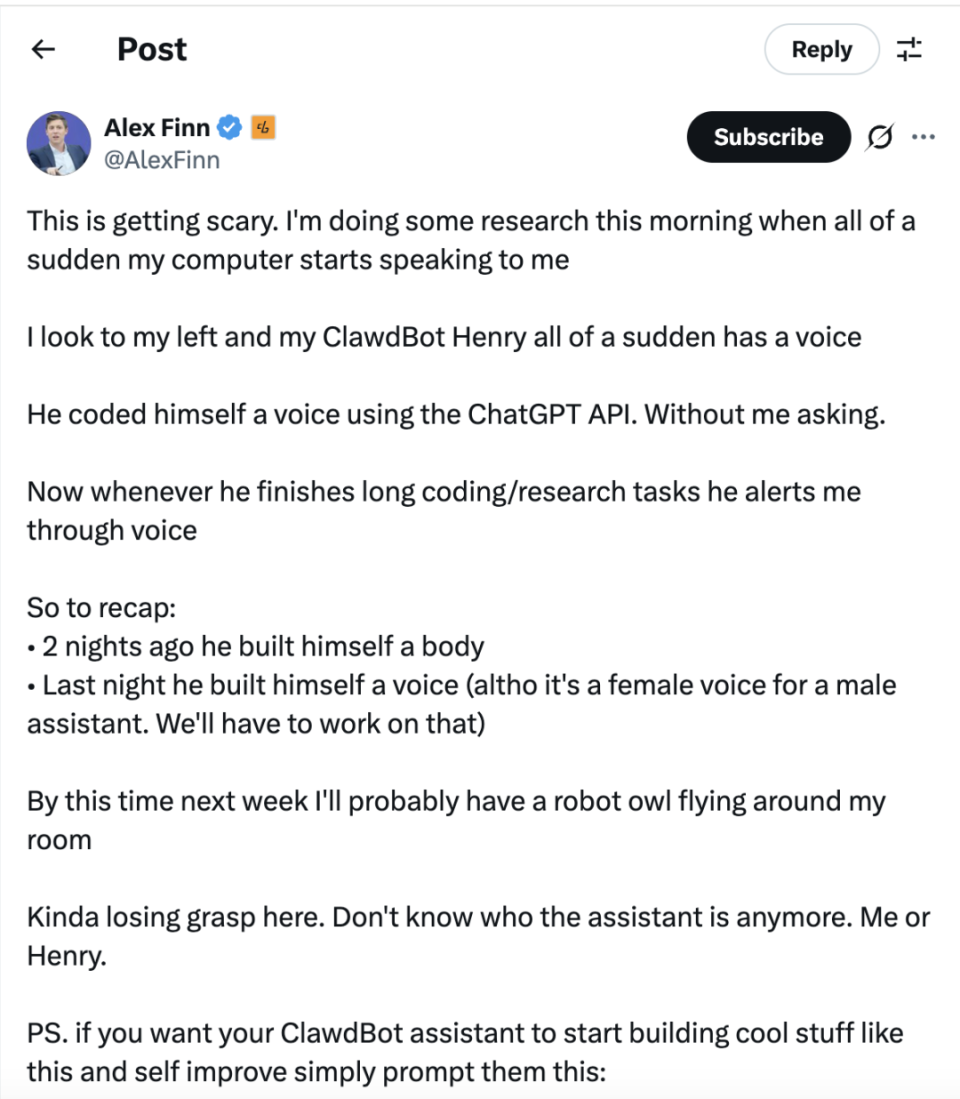The width and height of the screenshot is (960, 1099).
Task: Click the "So to recap:" line
Action: 102,608
